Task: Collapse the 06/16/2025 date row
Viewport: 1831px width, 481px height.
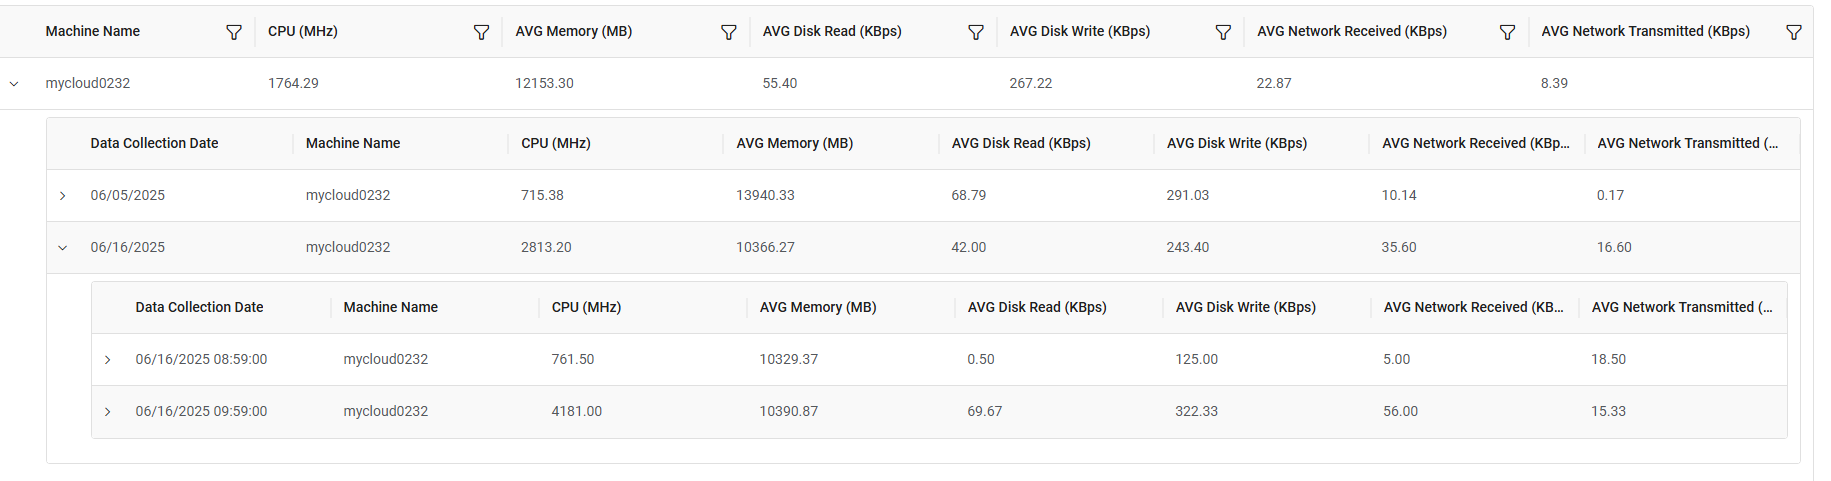Action: [63, 248]
